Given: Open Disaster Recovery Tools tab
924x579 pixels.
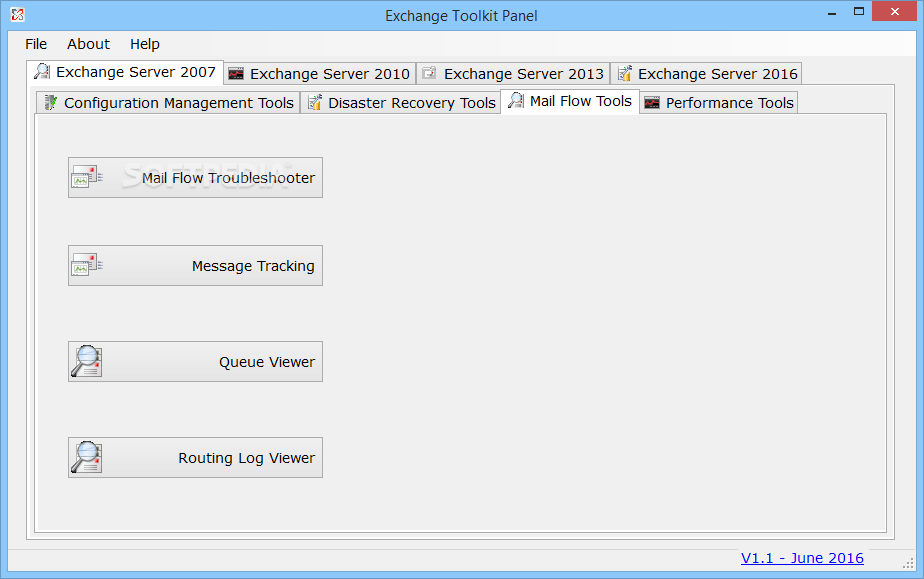Looking at the screenshot, I should point(401,102).
